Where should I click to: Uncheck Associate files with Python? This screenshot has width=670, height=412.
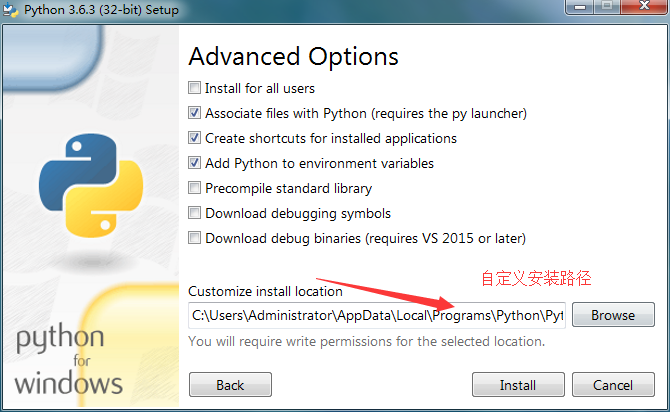(x=194, y=113)
